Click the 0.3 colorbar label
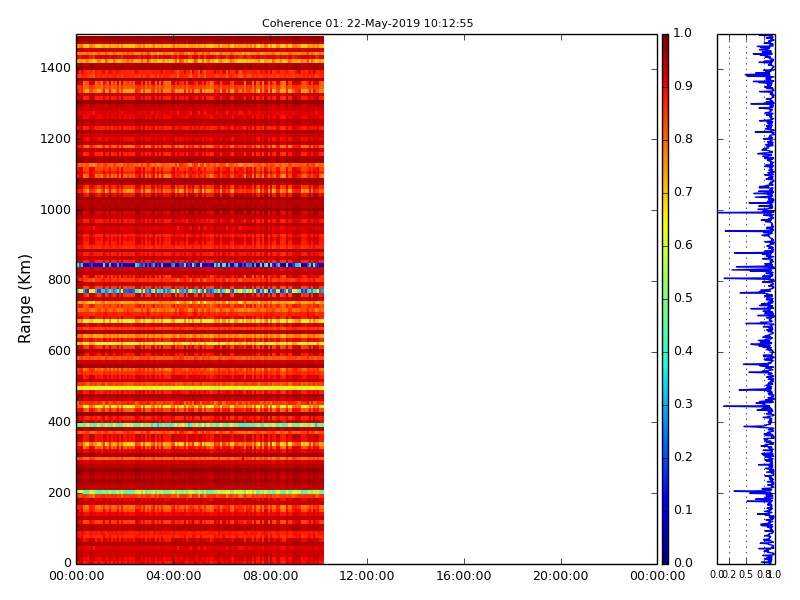Viewport: 800px width, 600px height. point(683,404)
